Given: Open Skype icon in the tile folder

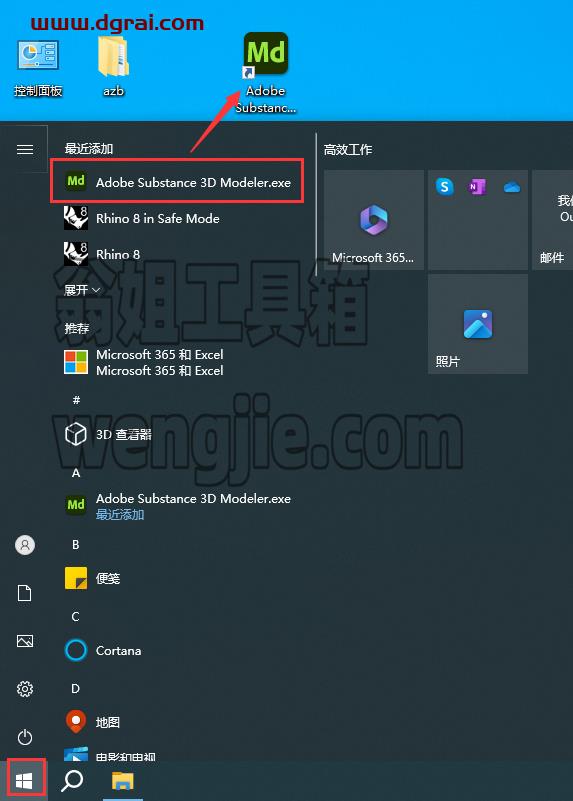Looking at the screenshot, I should click(x=445, y=187).
